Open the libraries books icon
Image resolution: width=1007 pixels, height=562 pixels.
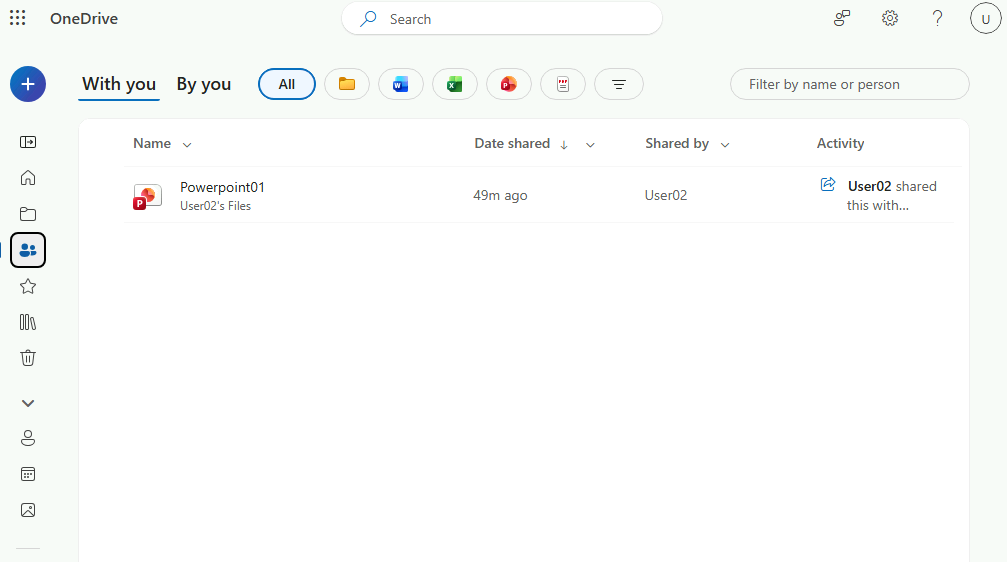(28, 322)
